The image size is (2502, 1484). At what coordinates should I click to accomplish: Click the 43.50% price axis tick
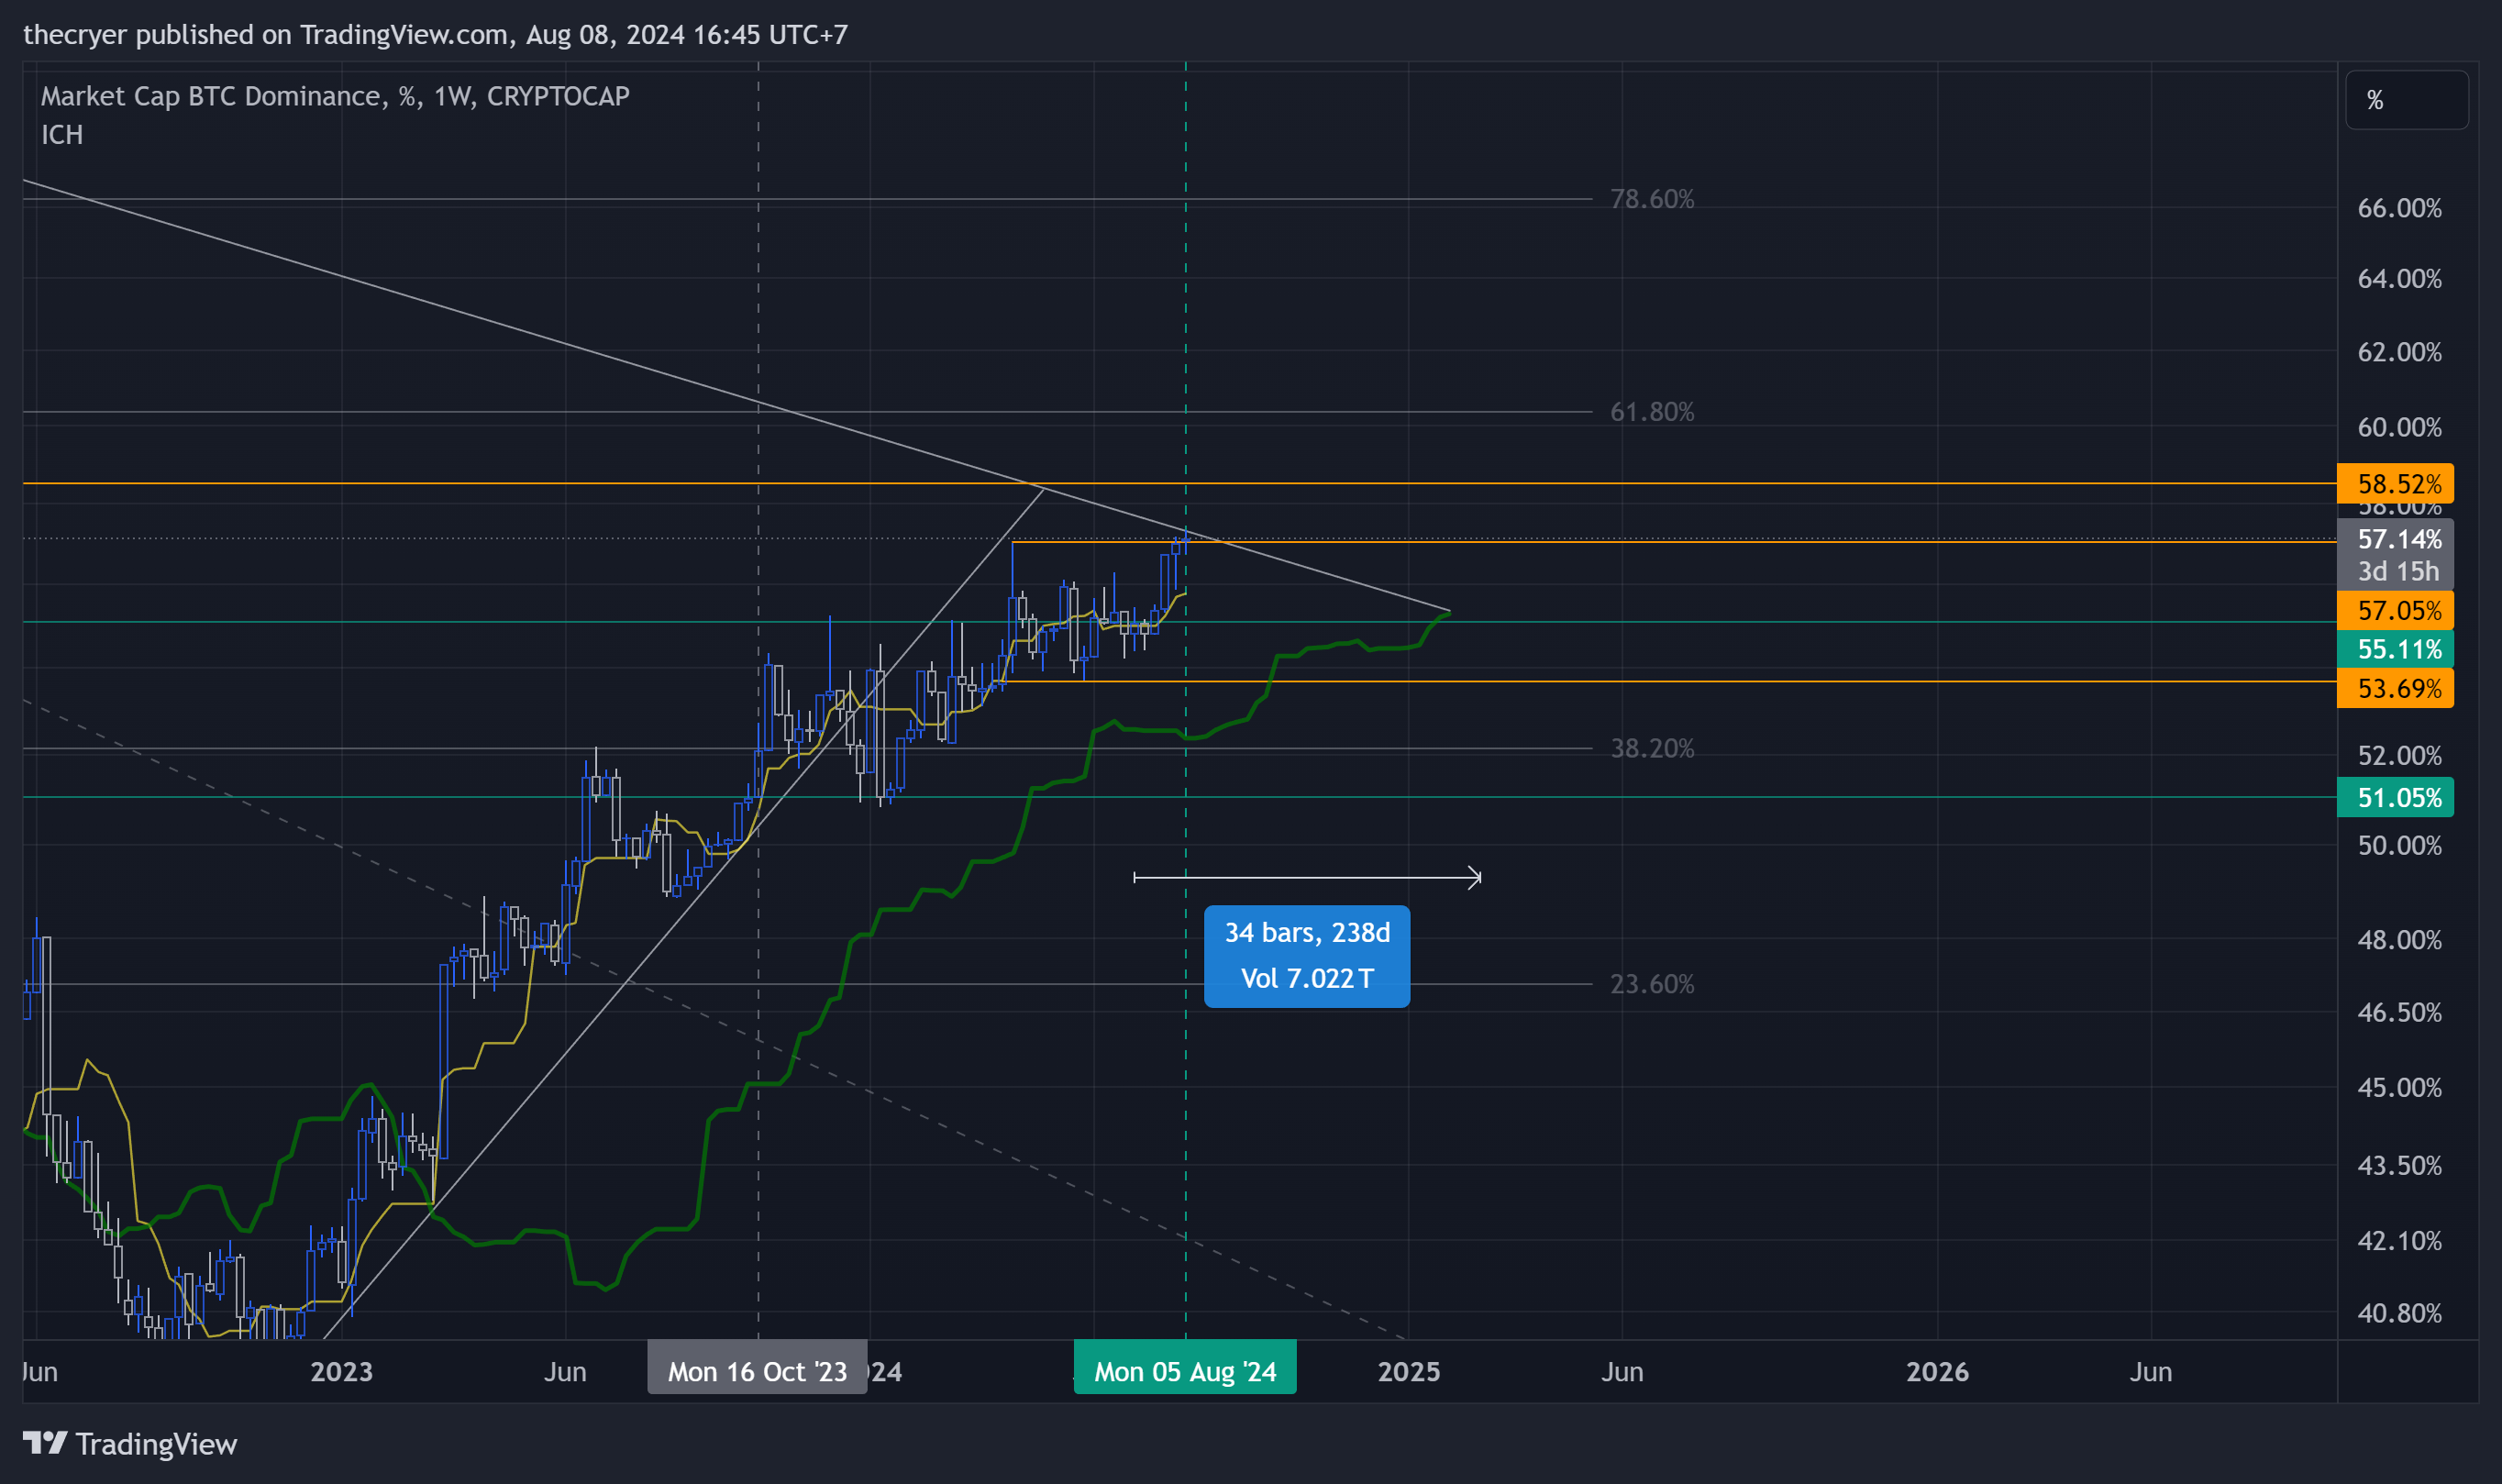[x=2399, y=1165]
